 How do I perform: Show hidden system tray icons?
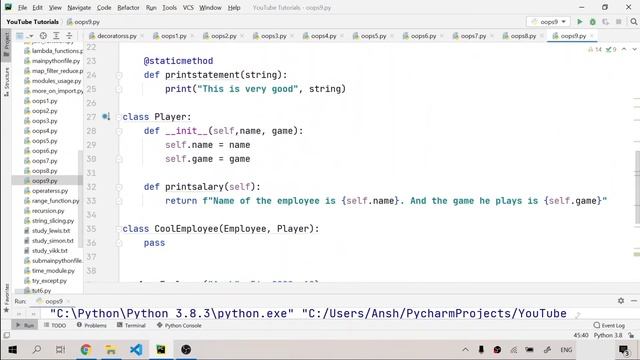pos(465,349)
